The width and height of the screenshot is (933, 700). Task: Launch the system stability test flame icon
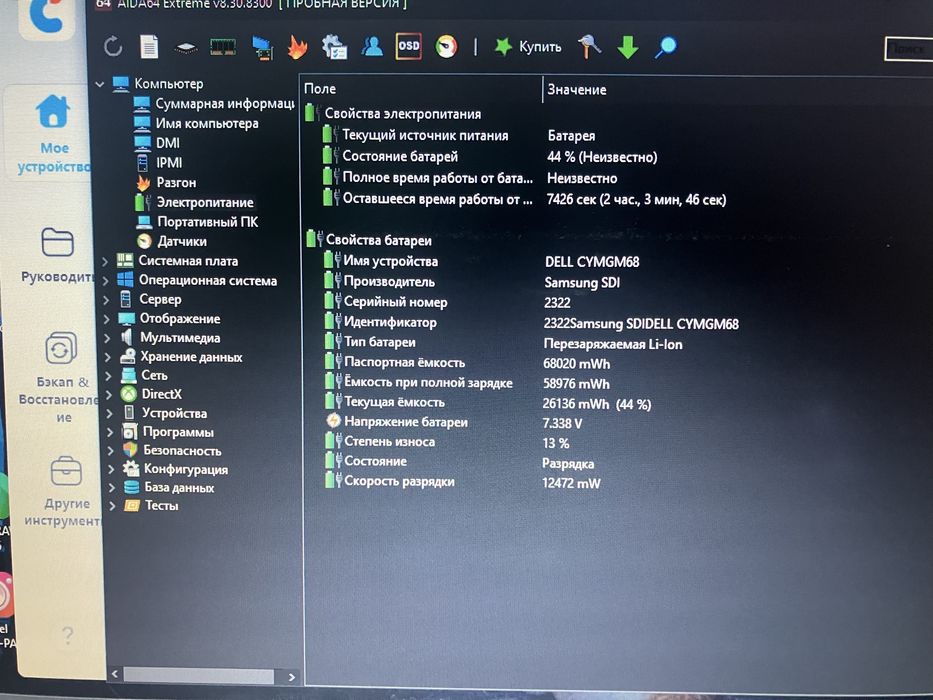(x=298, y=47)
